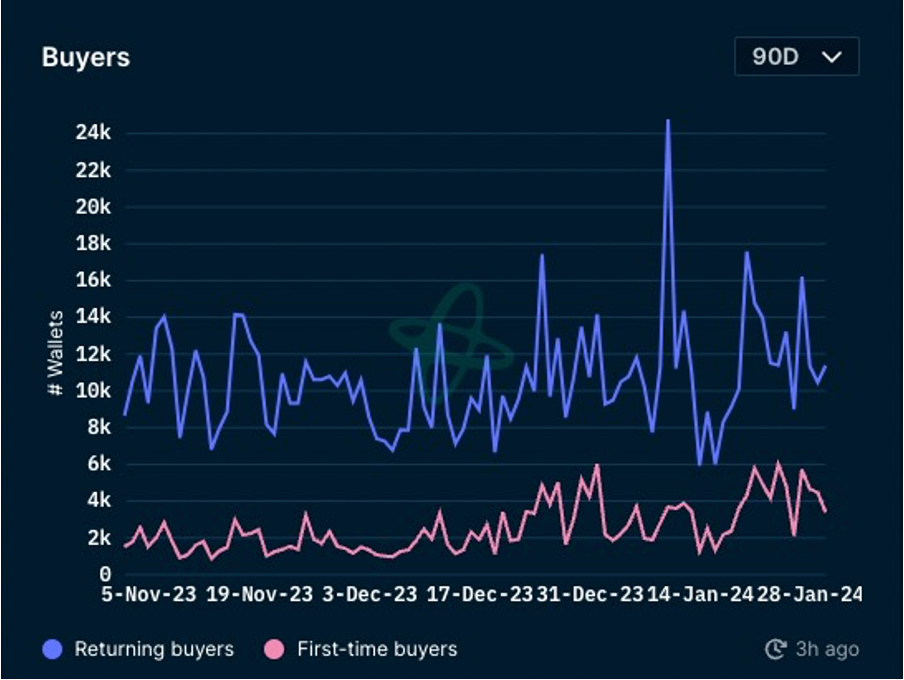This screenshot has width=904, height=680.
Task: Toggle the First-time buyers legend series
Action: coord(360,649)
